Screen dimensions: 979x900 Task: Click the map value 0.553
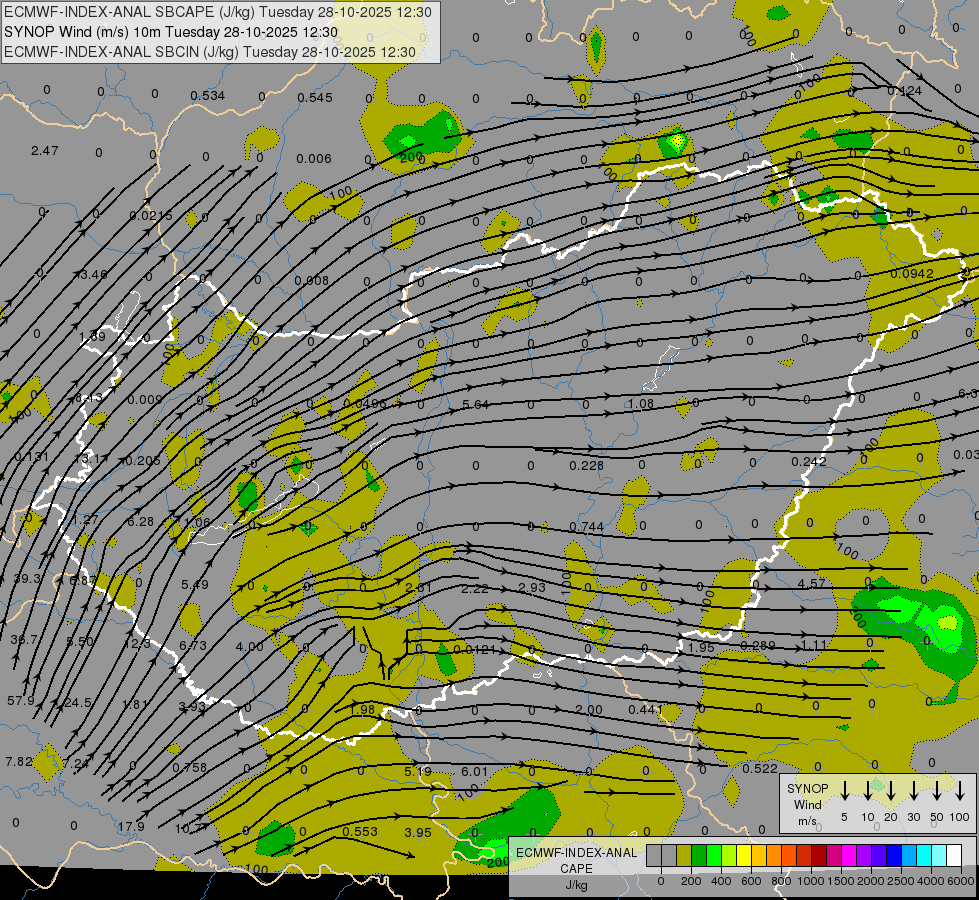pos(360,831)
